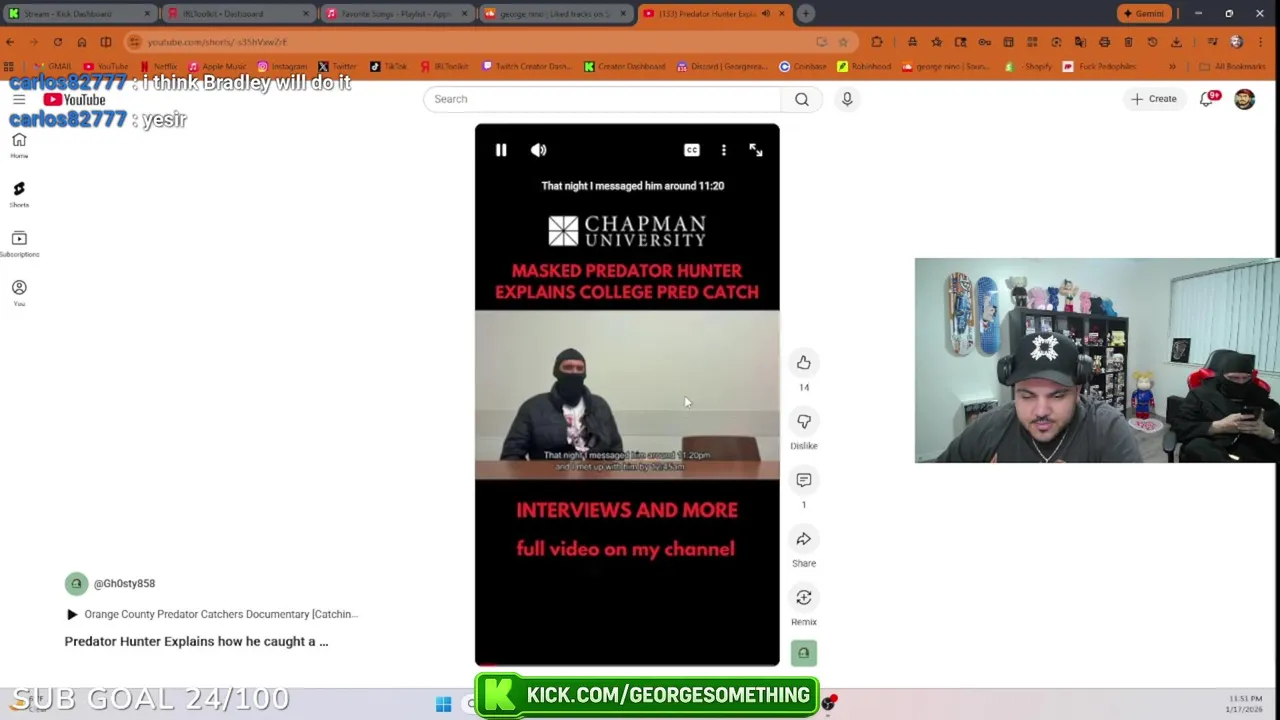Dislike this Short
The width and height of the screenshot is (1280, 720).
[804, 421]
